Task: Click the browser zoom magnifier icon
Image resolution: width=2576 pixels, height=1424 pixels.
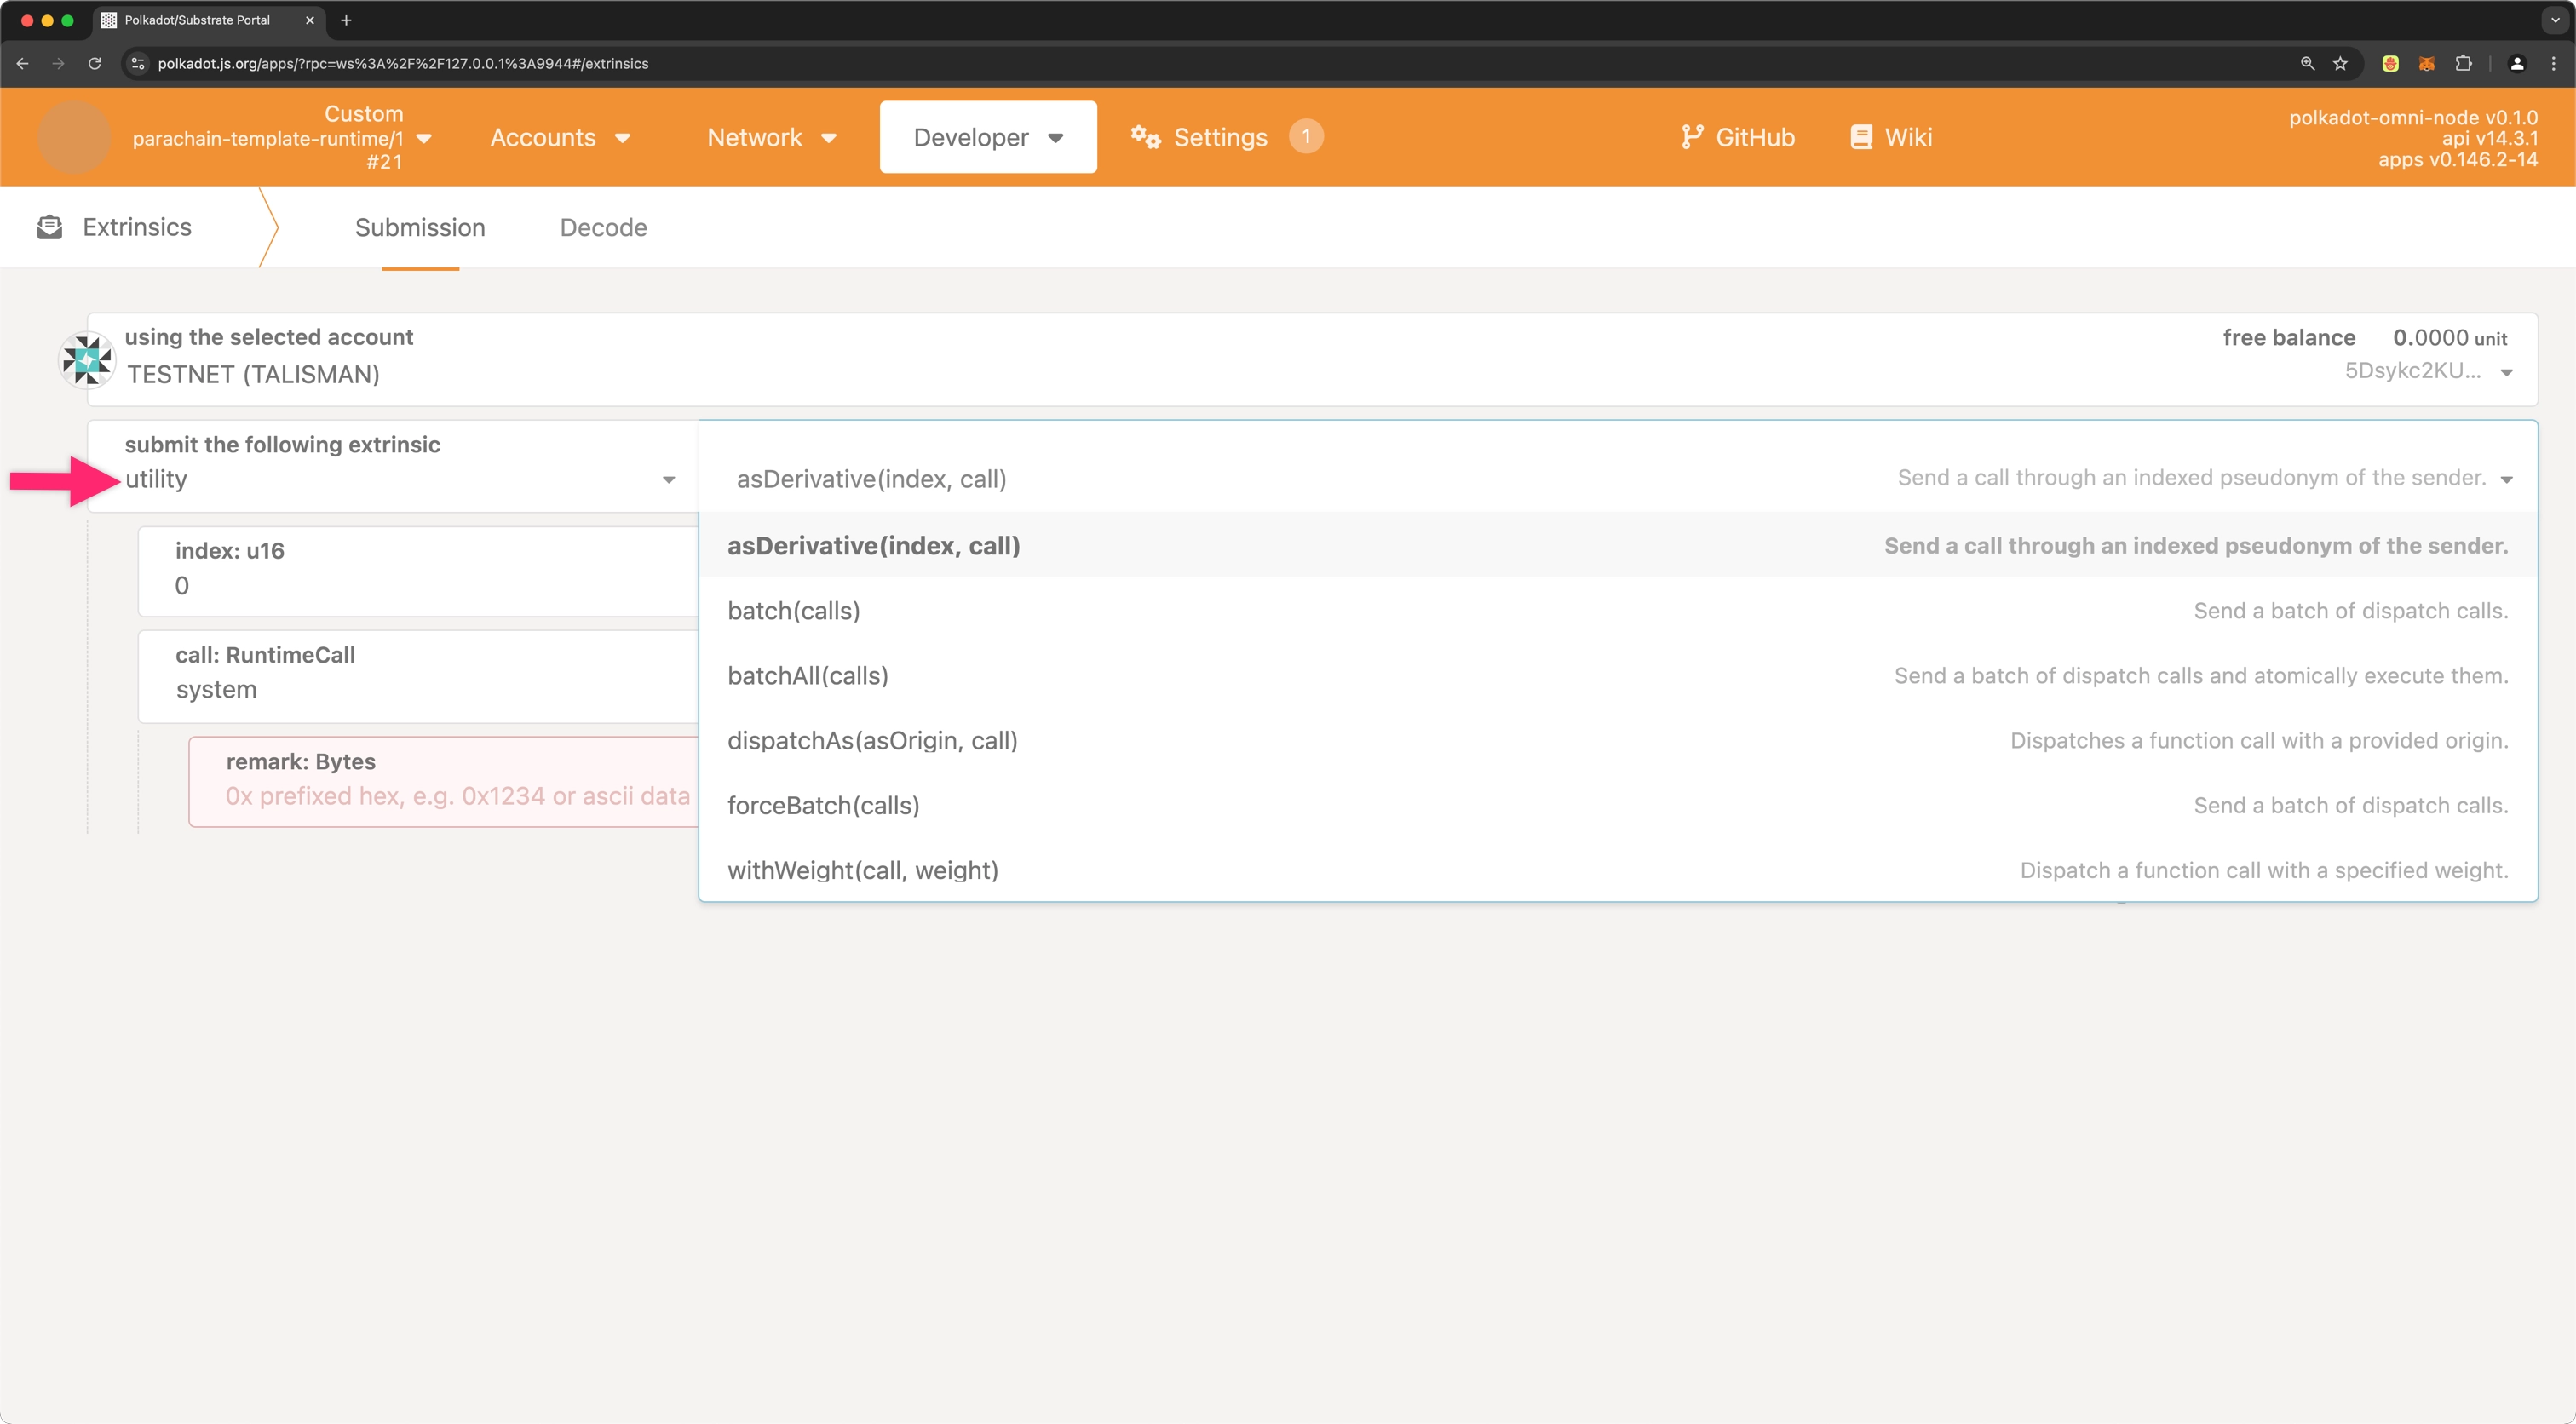Action: pyautogui.click(x=2307, y=63)
